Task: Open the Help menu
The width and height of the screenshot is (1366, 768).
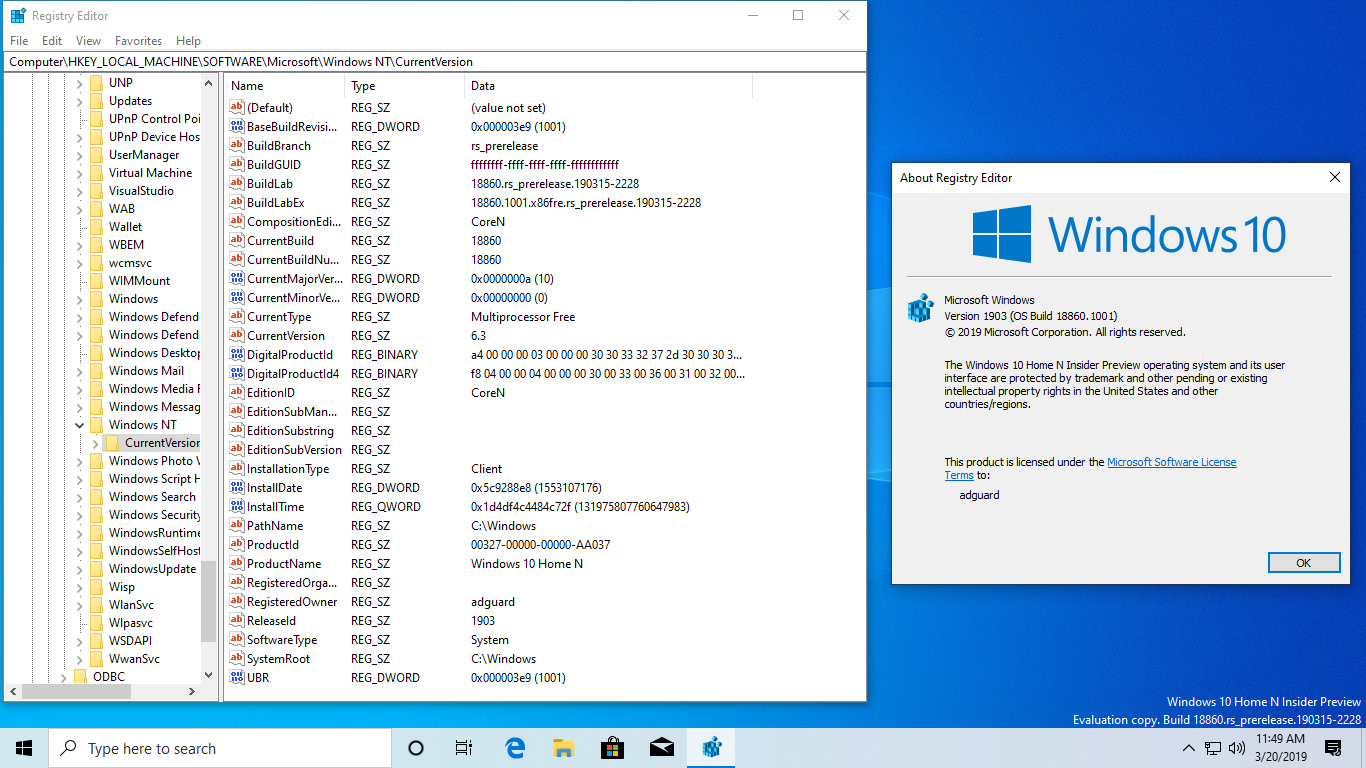Action: [x=188, y=41]
